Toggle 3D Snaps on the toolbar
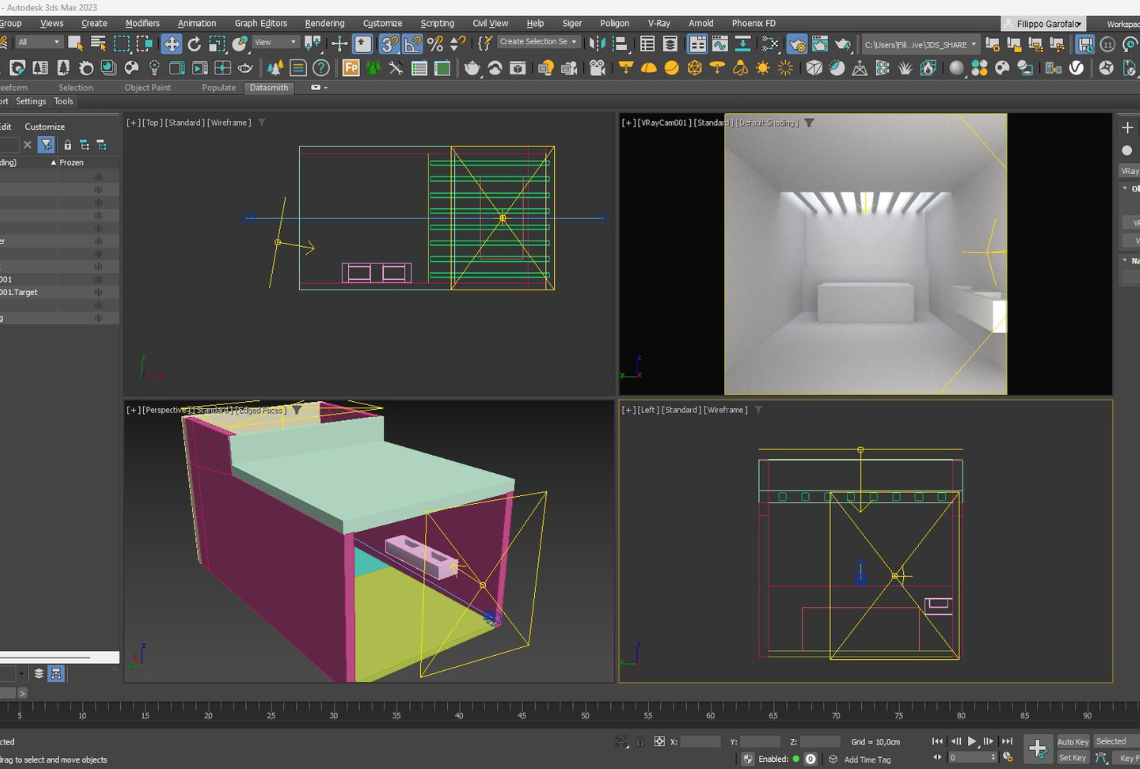1140x769 pixels. tap(389, 44)
